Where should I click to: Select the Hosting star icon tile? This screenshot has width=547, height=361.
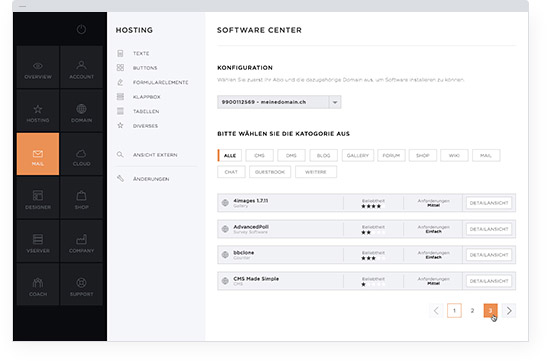pos(38,111)
